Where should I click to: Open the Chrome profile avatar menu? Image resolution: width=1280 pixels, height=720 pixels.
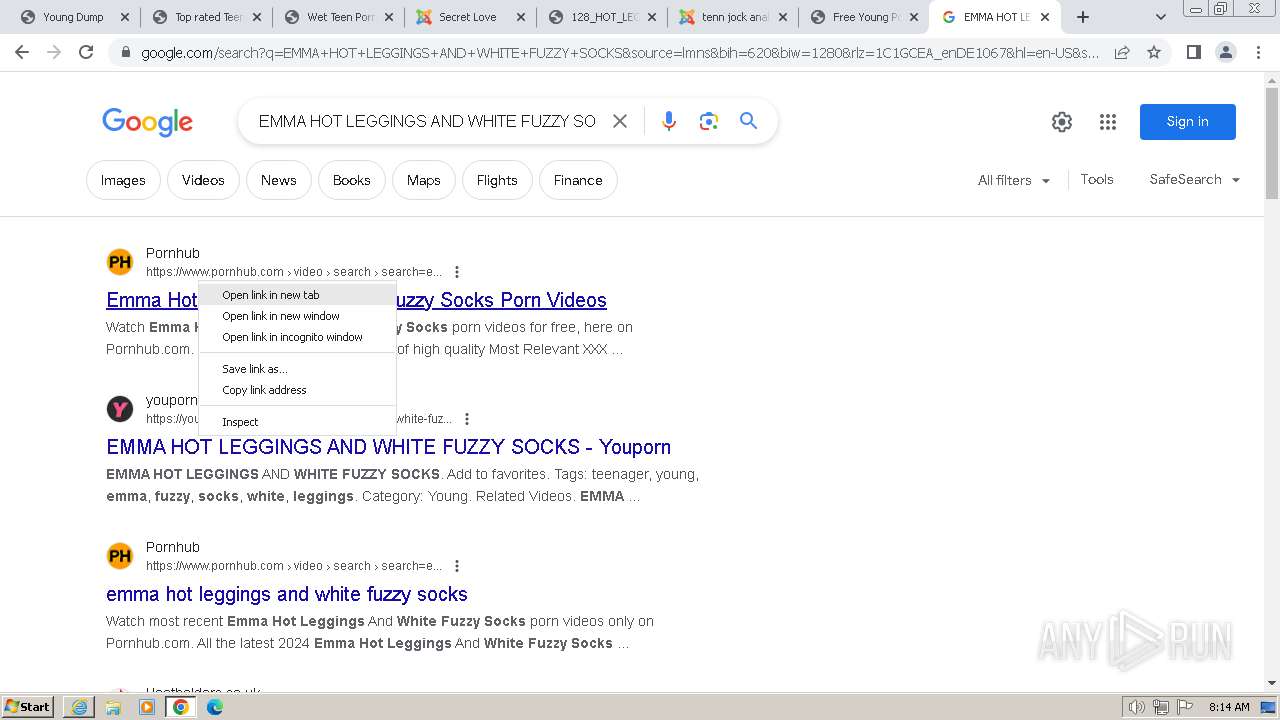click(x=1225, y=52)
